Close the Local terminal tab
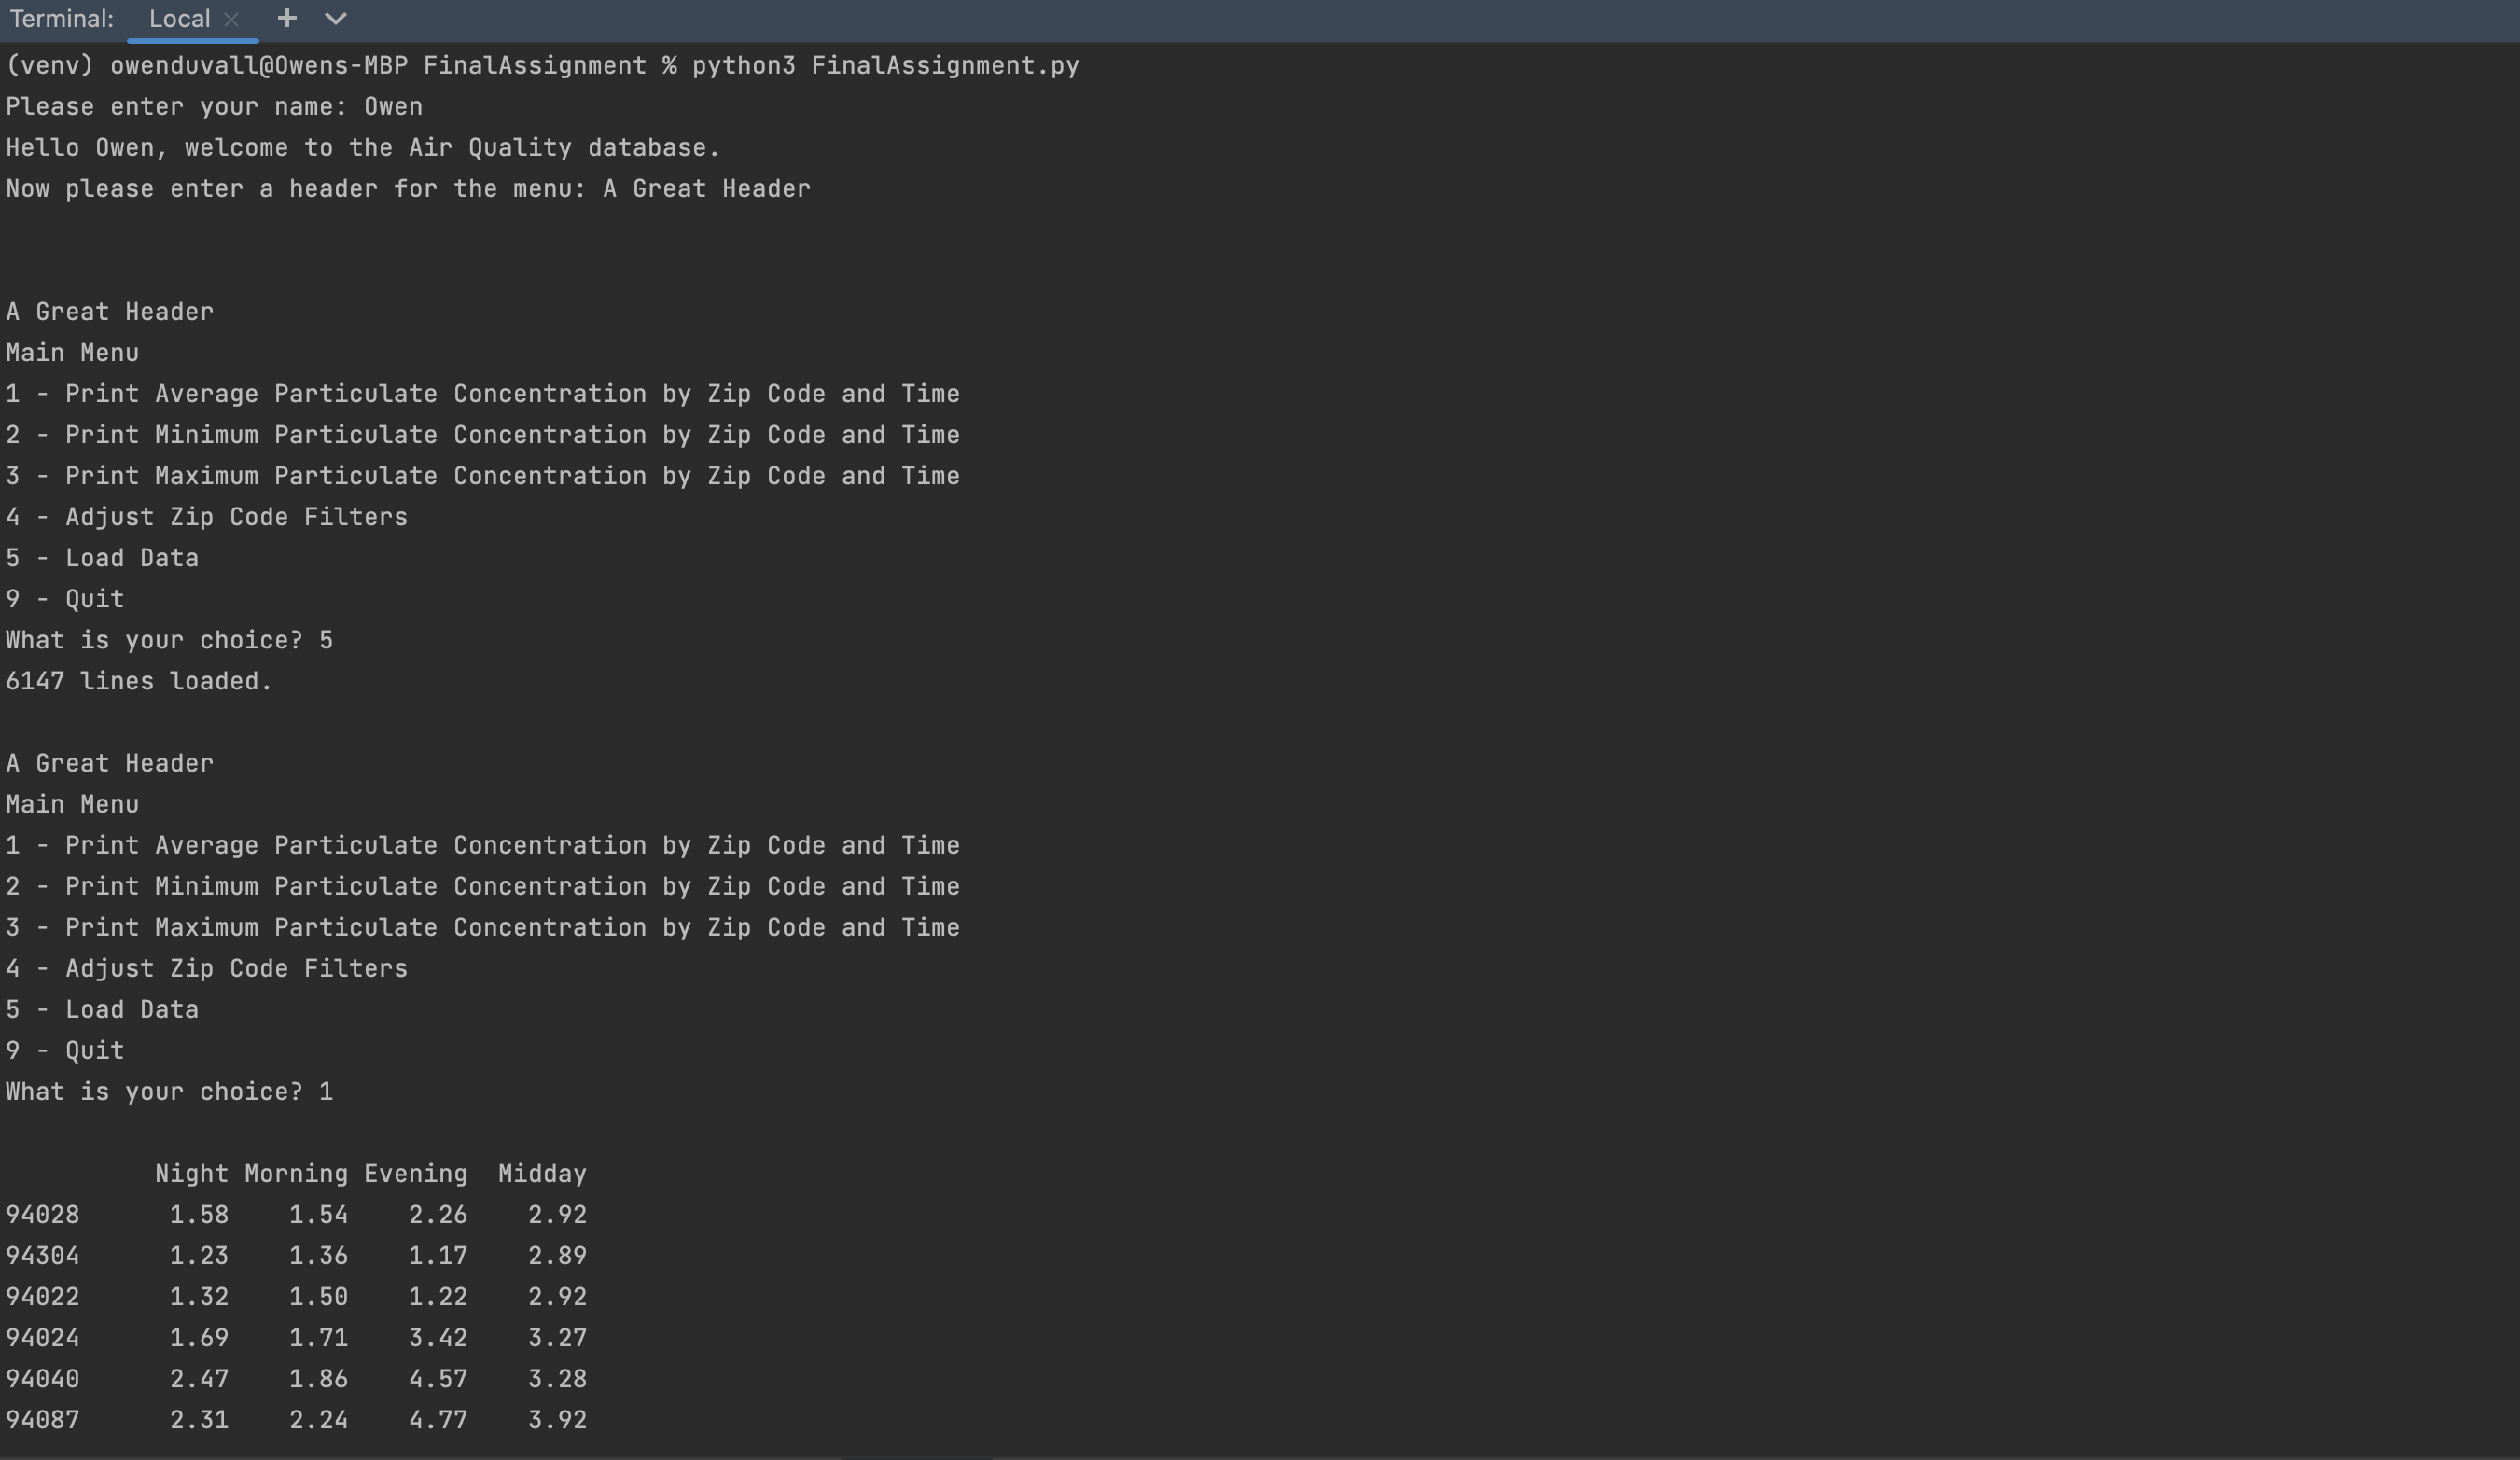The image size is (2520, 1460). (232, 18)
